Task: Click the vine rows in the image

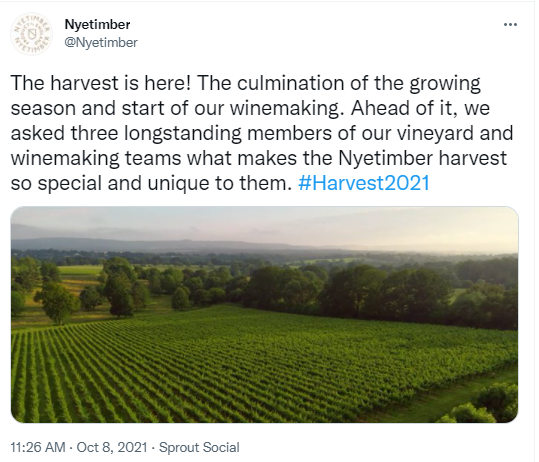Action: click(241, 368)
